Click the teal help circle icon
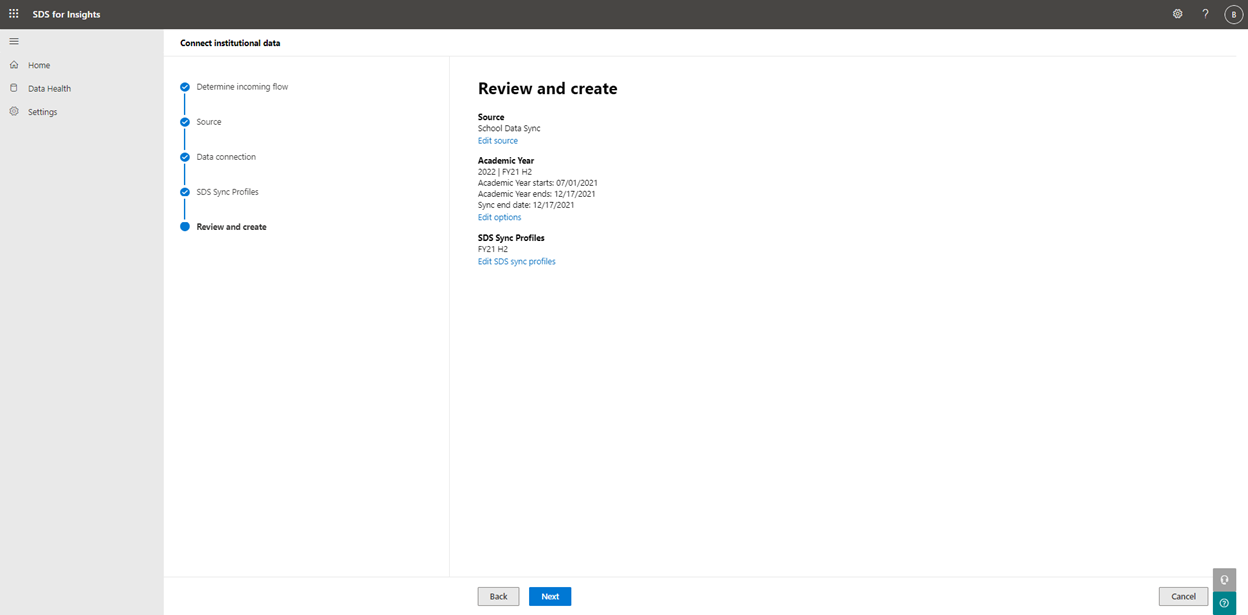 click(1224, 603)
